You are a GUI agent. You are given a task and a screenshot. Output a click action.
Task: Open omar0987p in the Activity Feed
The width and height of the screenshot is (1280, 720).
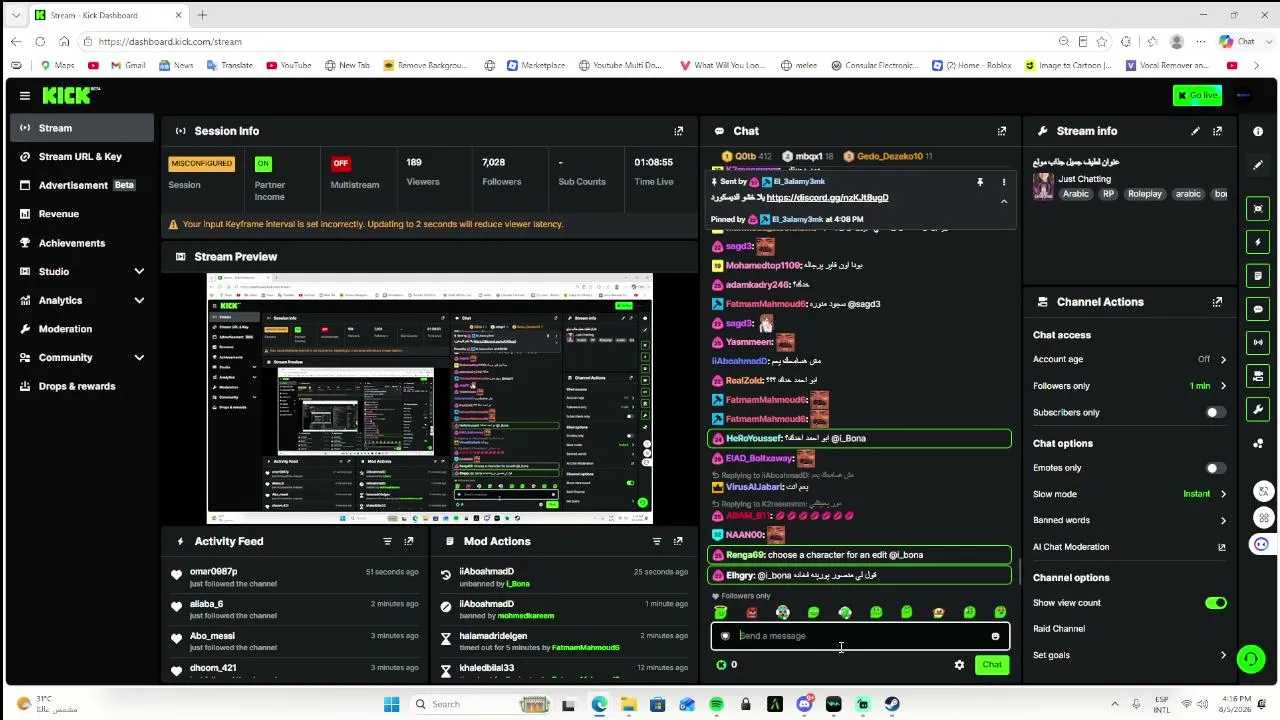click(213, 572)
